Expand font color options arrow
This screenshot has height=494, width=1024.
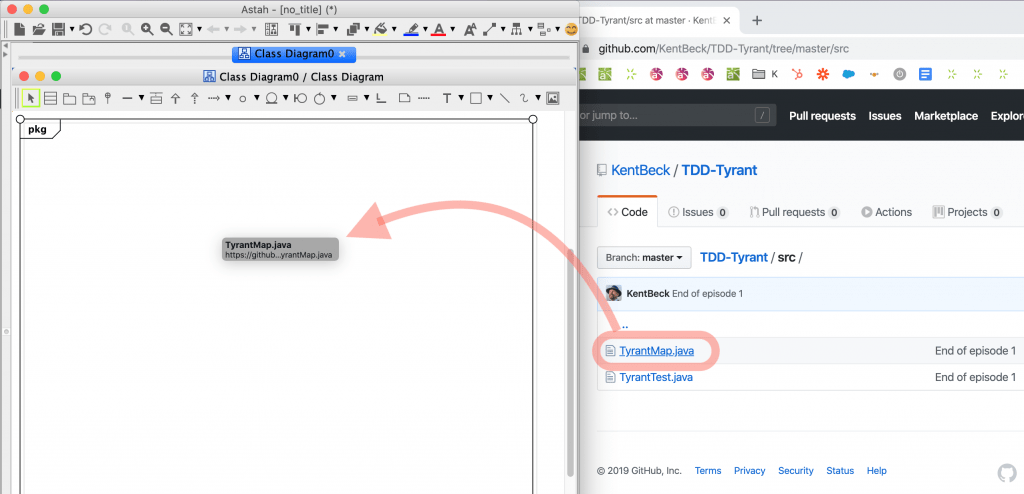pyautogui.click(x=452, y=29)
